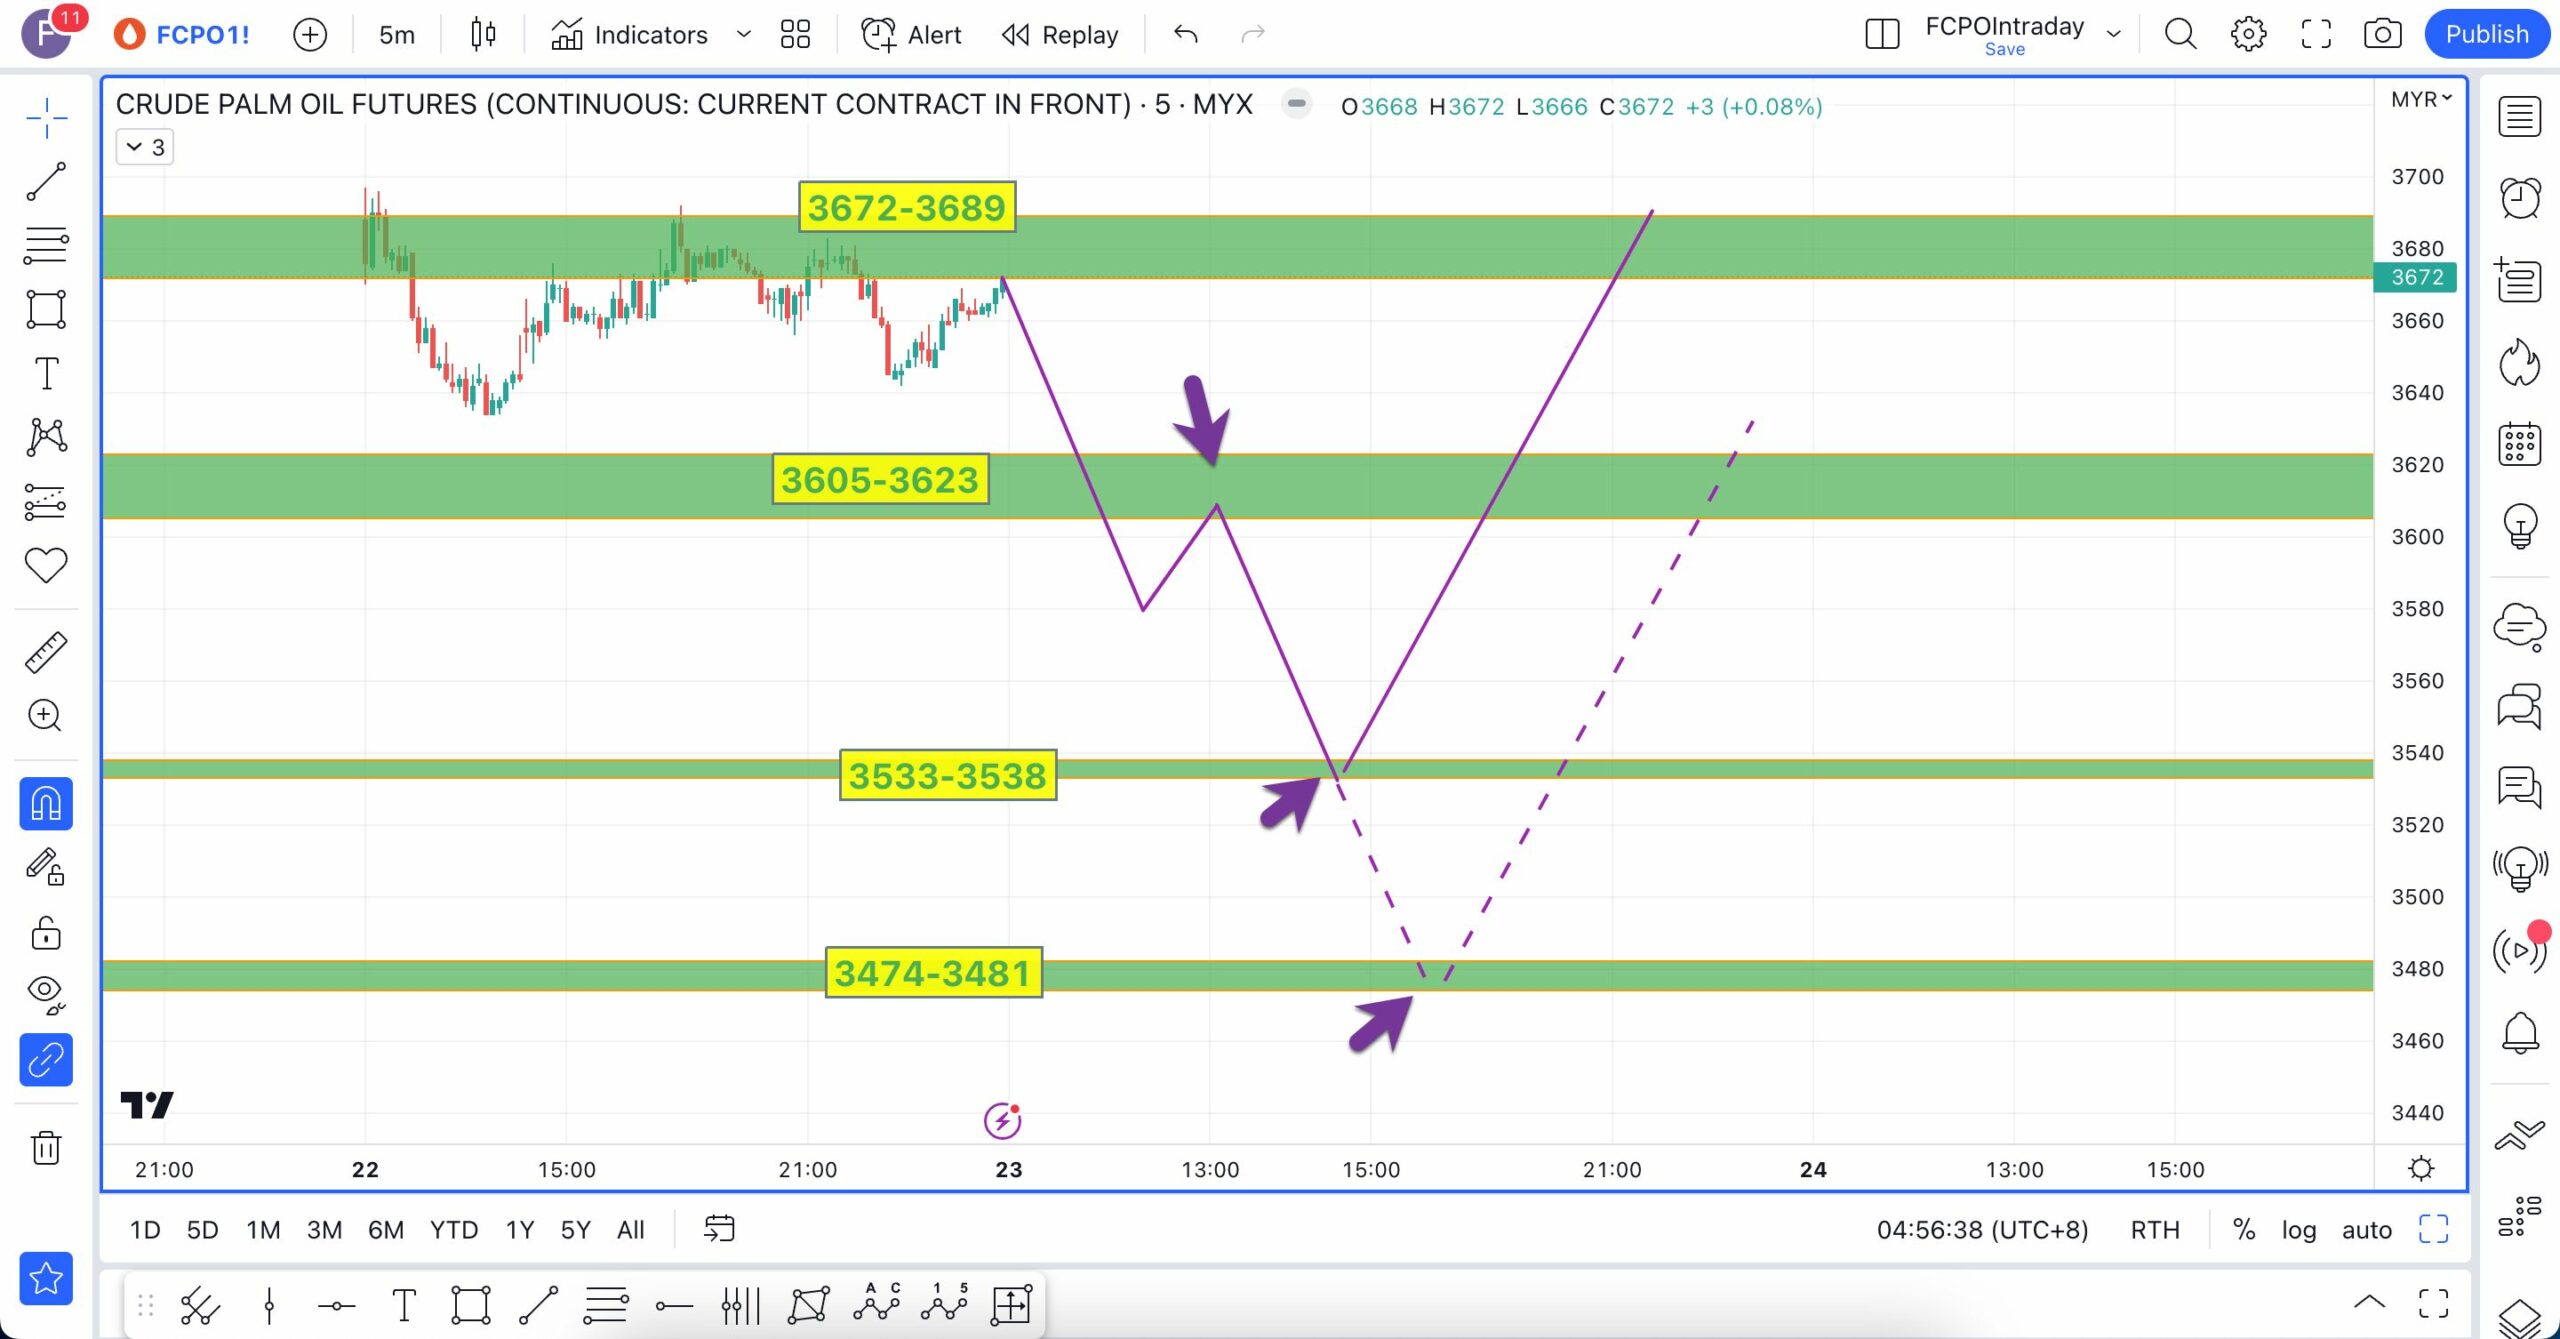Open the FCPOIntraday layout dropdown

(x=2113, y=34)
